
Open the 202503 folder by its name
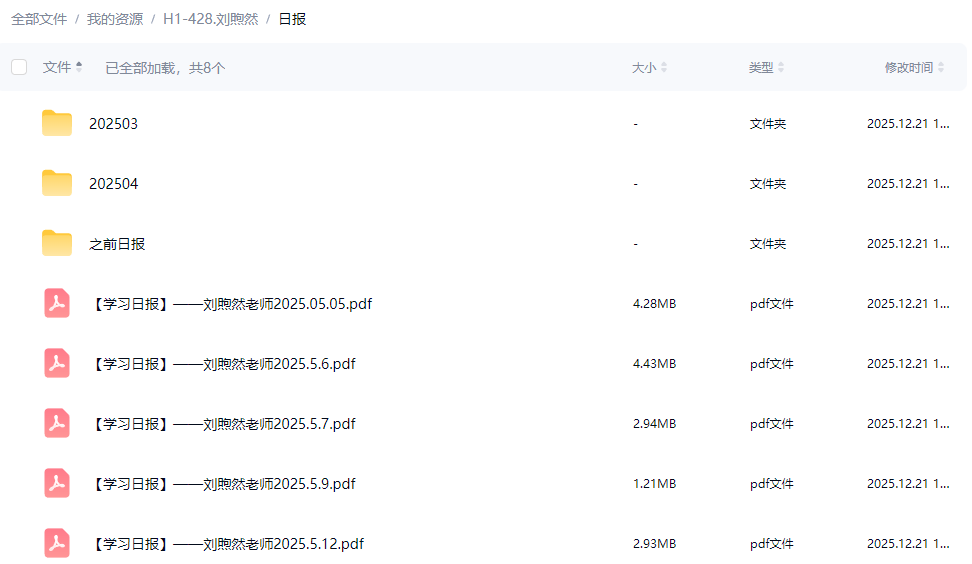113,124
